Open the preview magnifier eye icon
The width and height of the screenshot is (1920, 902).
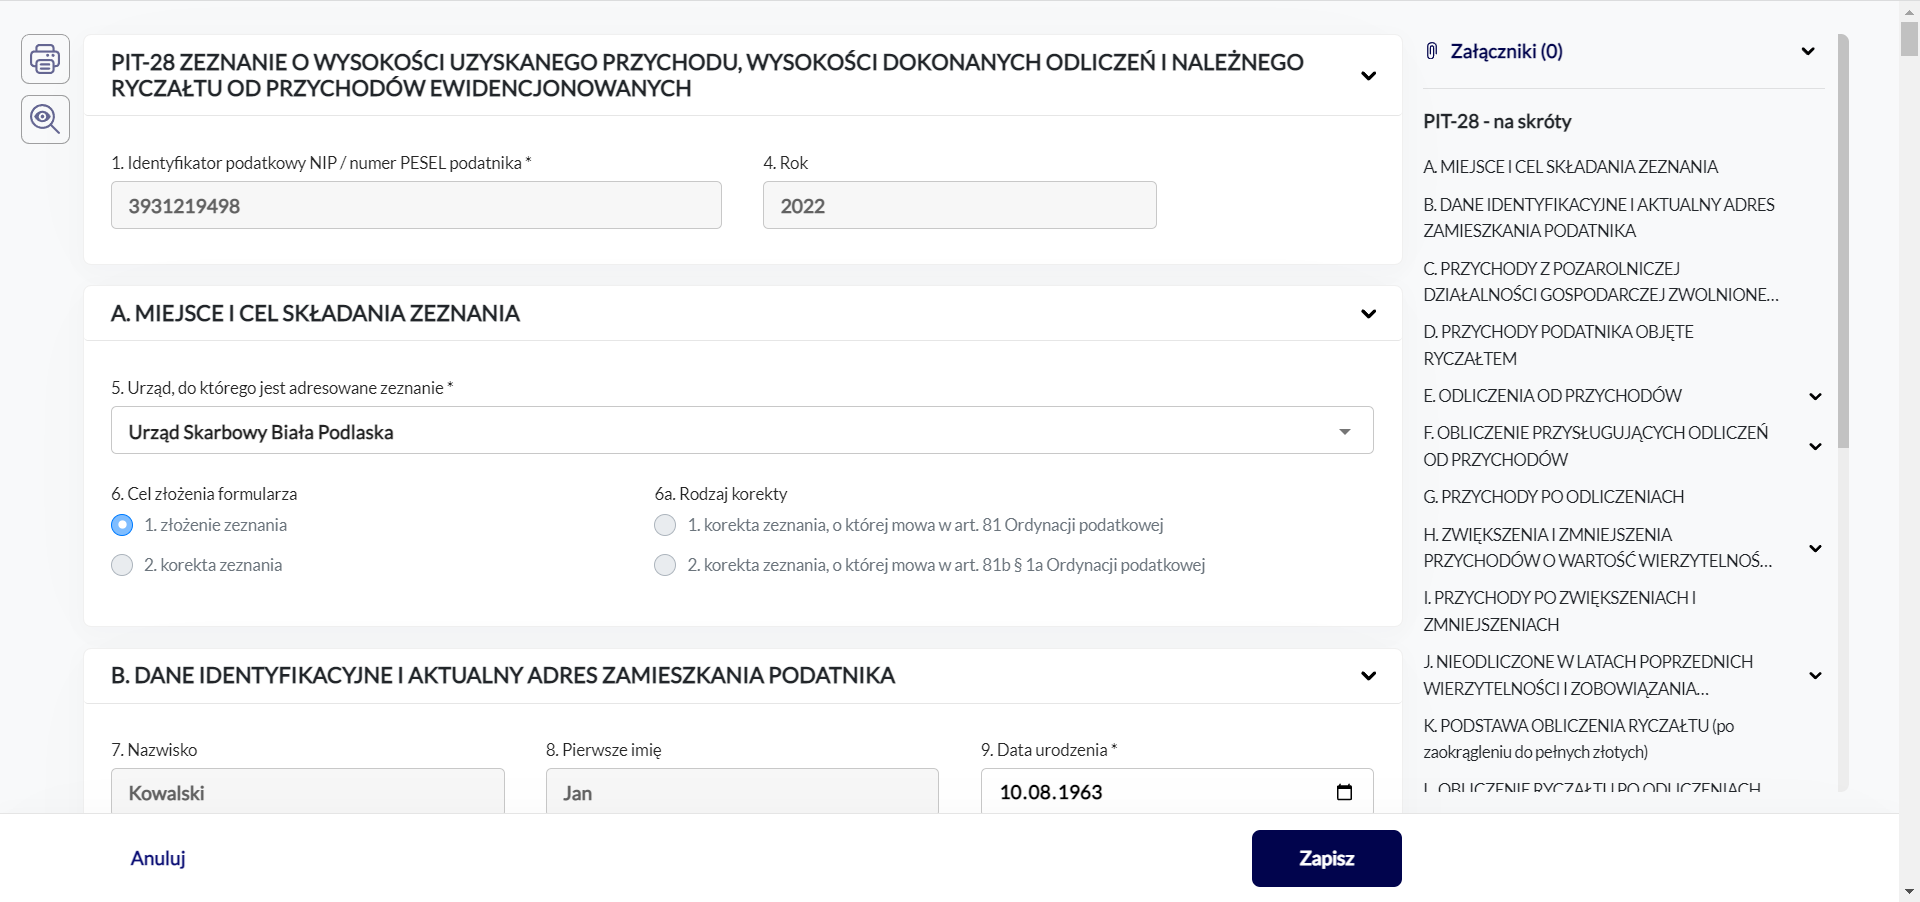(x=45, y=119)
